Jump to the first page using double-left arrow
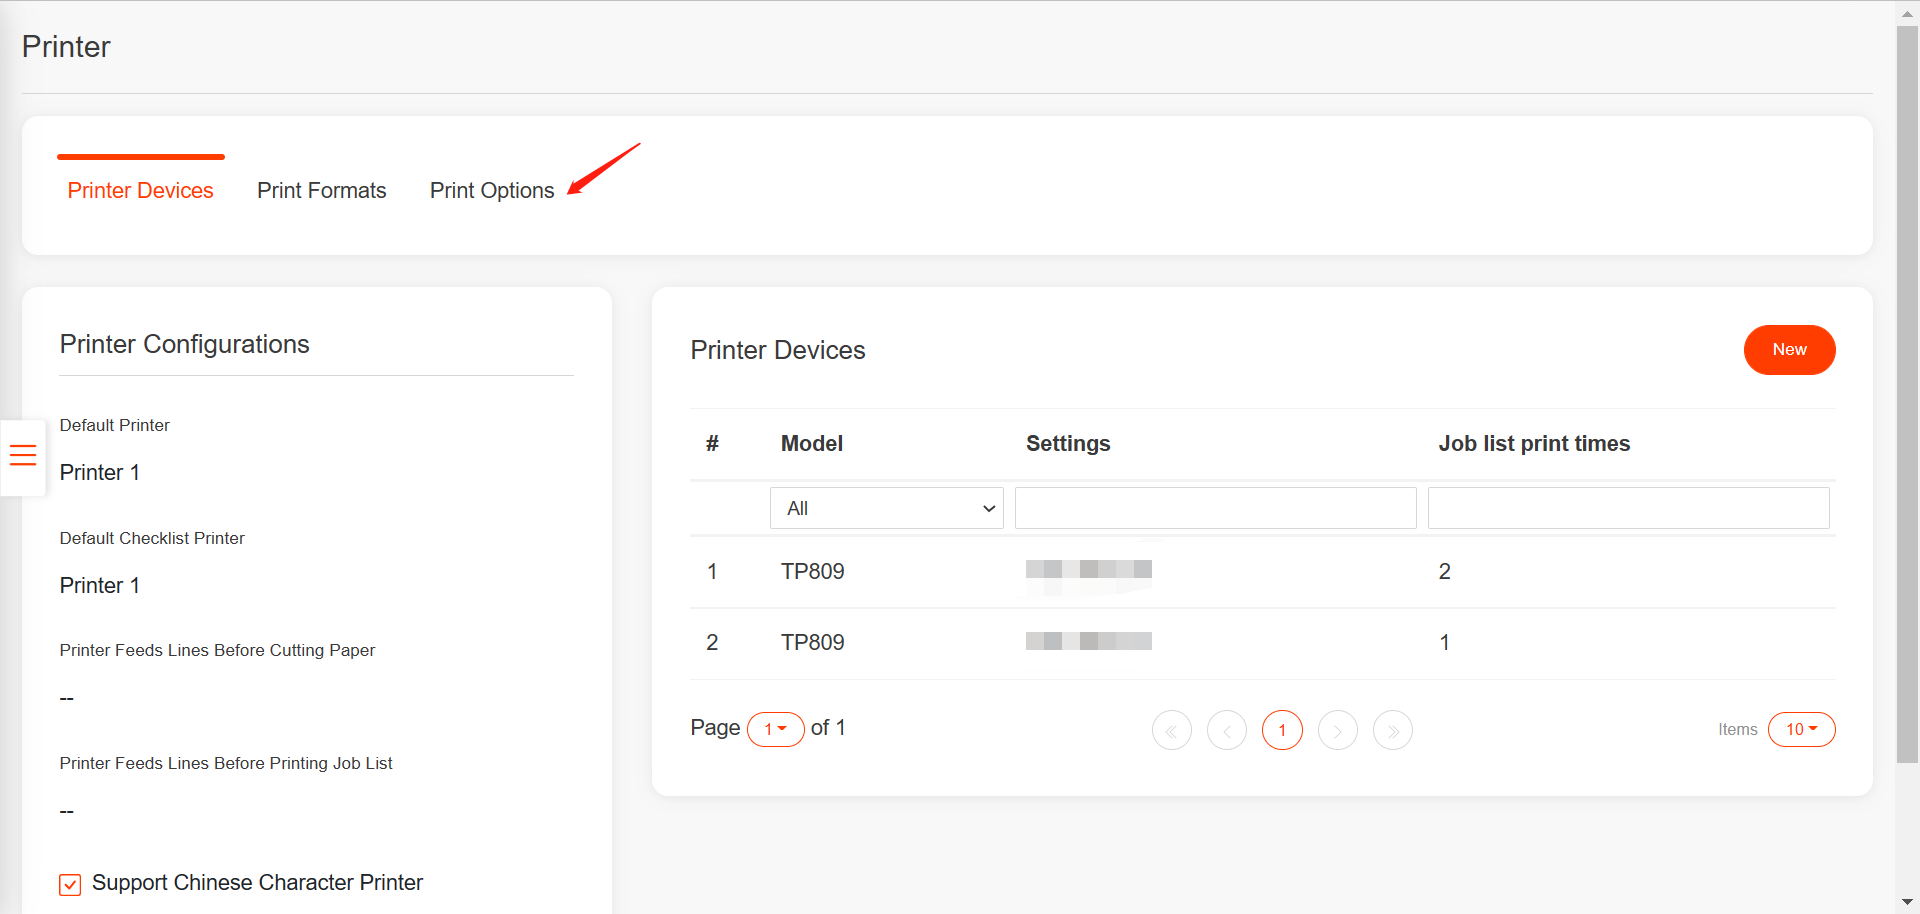The height and width of the screenshot is (914, 1920). point(1171,730)
